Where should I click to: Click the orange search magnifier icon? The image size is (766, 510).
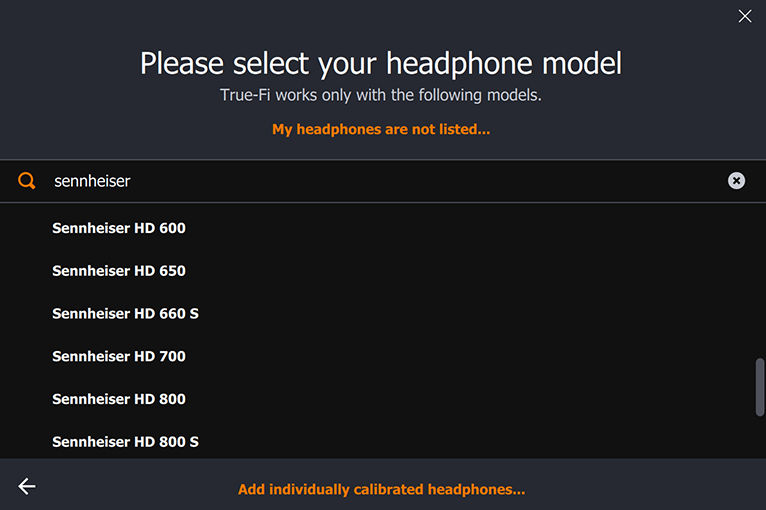coord(26,181)
